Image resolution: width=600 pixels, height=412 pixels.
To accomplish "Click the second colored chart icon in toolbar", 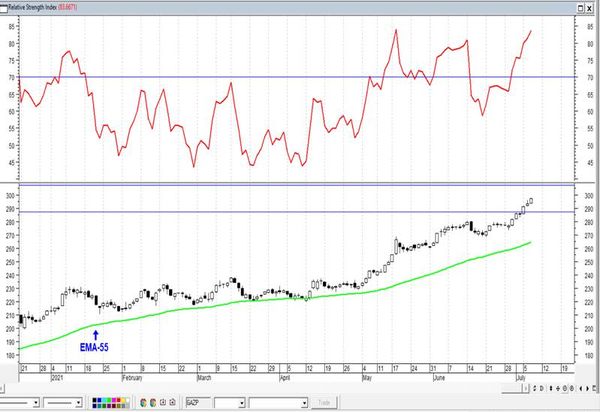I will point(153,402).
